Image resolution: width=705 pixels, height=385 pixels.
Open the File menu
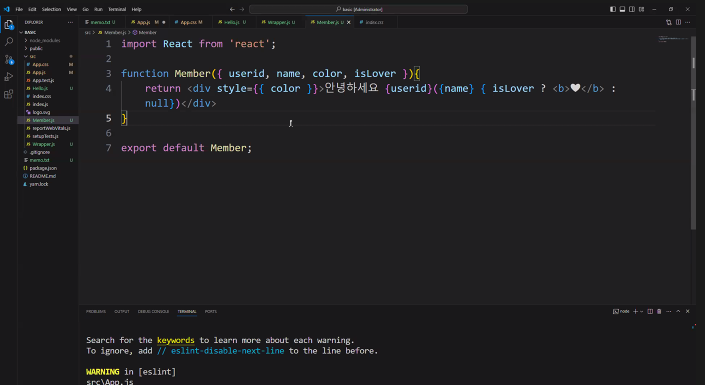19,9
